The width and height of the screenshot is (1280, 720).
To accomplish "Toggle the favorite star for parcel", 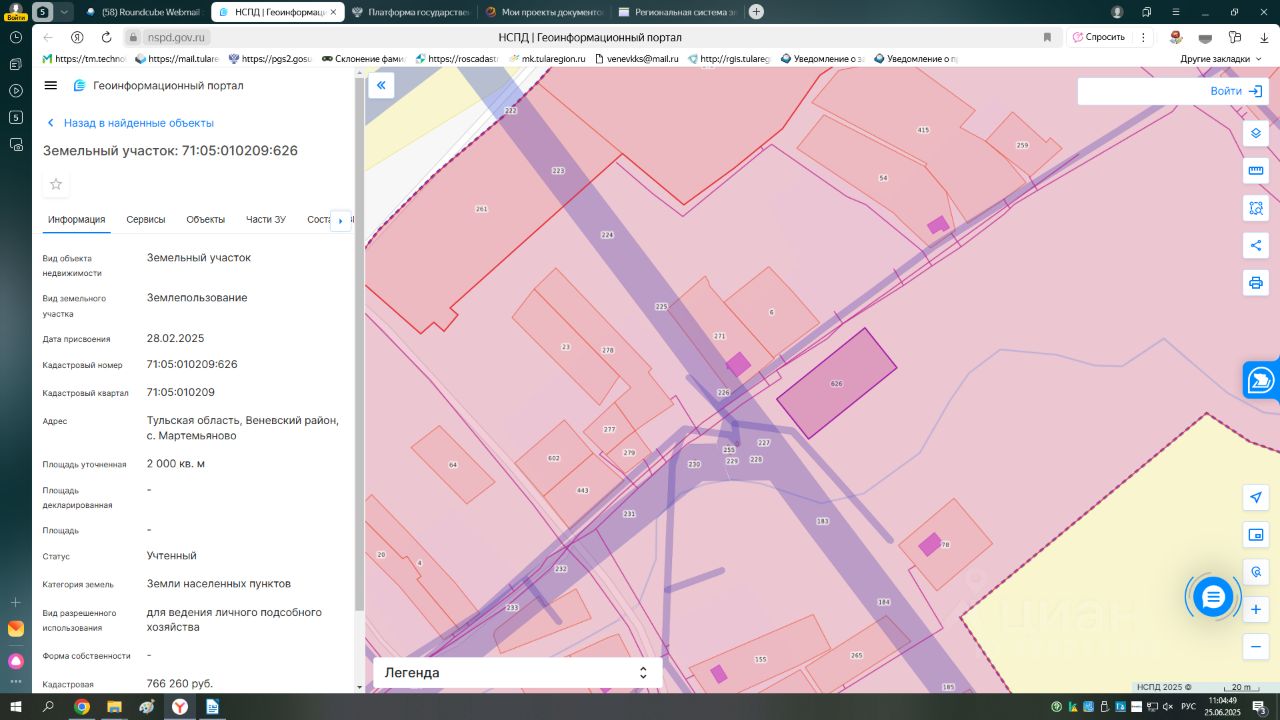I will pos(56,184).
